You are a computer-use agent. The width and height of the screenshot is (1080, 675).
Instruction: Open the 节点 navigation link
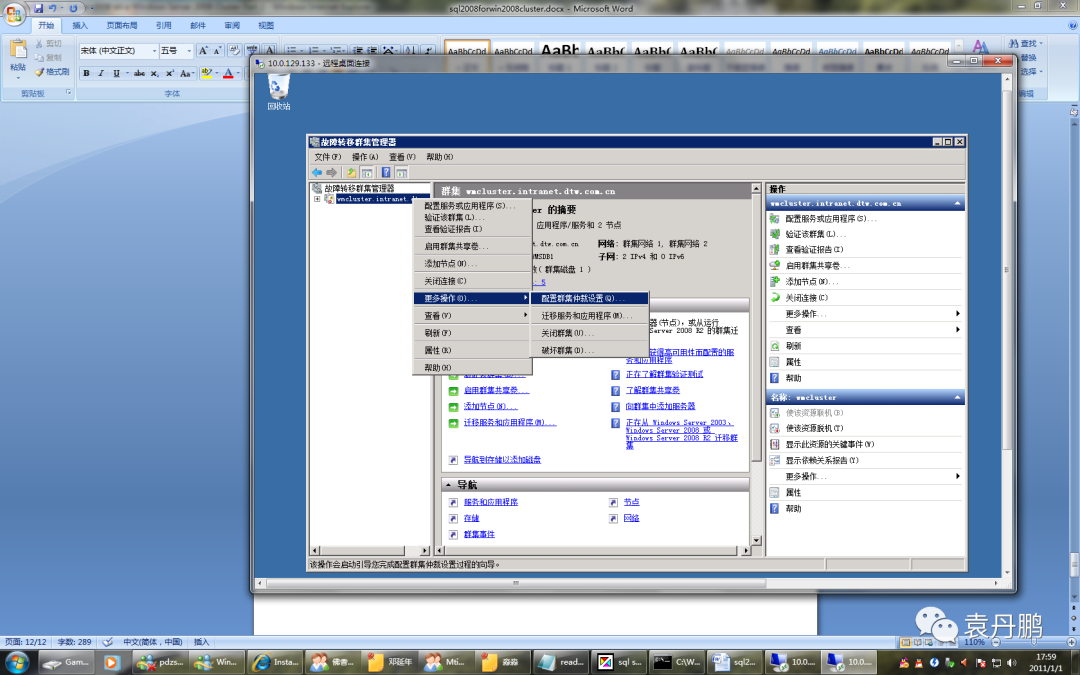point(631,502)
